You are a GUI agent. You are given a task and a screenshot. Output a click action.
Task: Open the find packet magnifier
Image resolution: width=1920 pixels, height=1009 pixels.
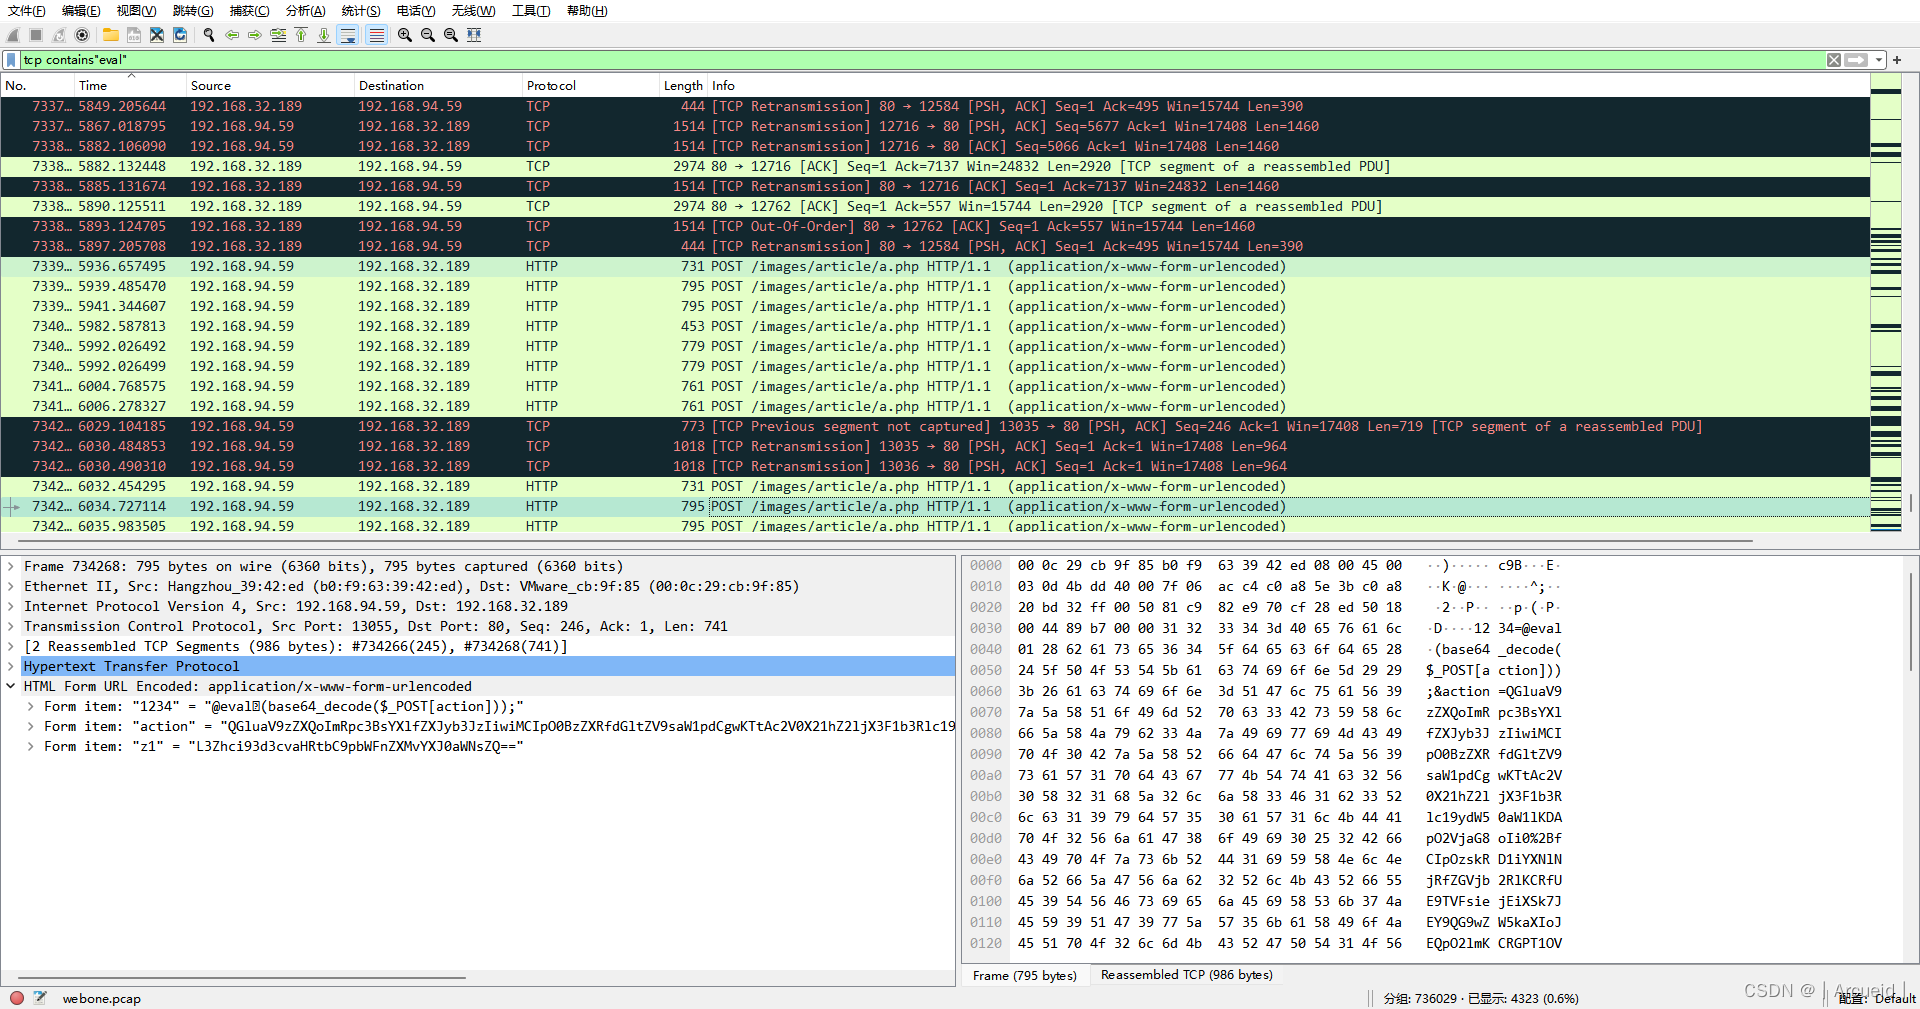[208, 35]
